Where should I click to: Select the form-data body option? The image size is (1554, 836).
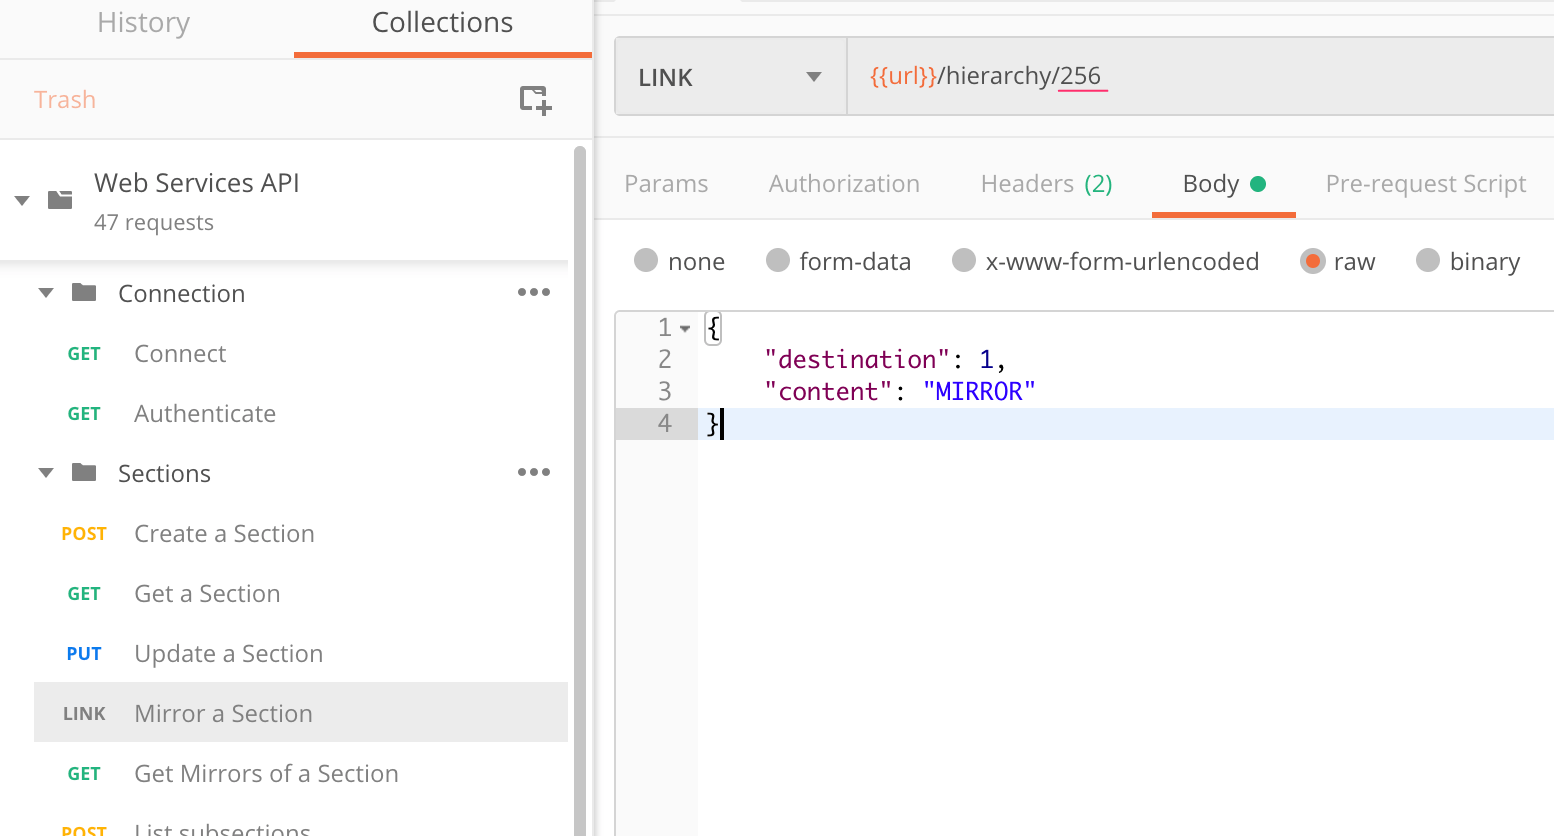(x=778, y=262)
